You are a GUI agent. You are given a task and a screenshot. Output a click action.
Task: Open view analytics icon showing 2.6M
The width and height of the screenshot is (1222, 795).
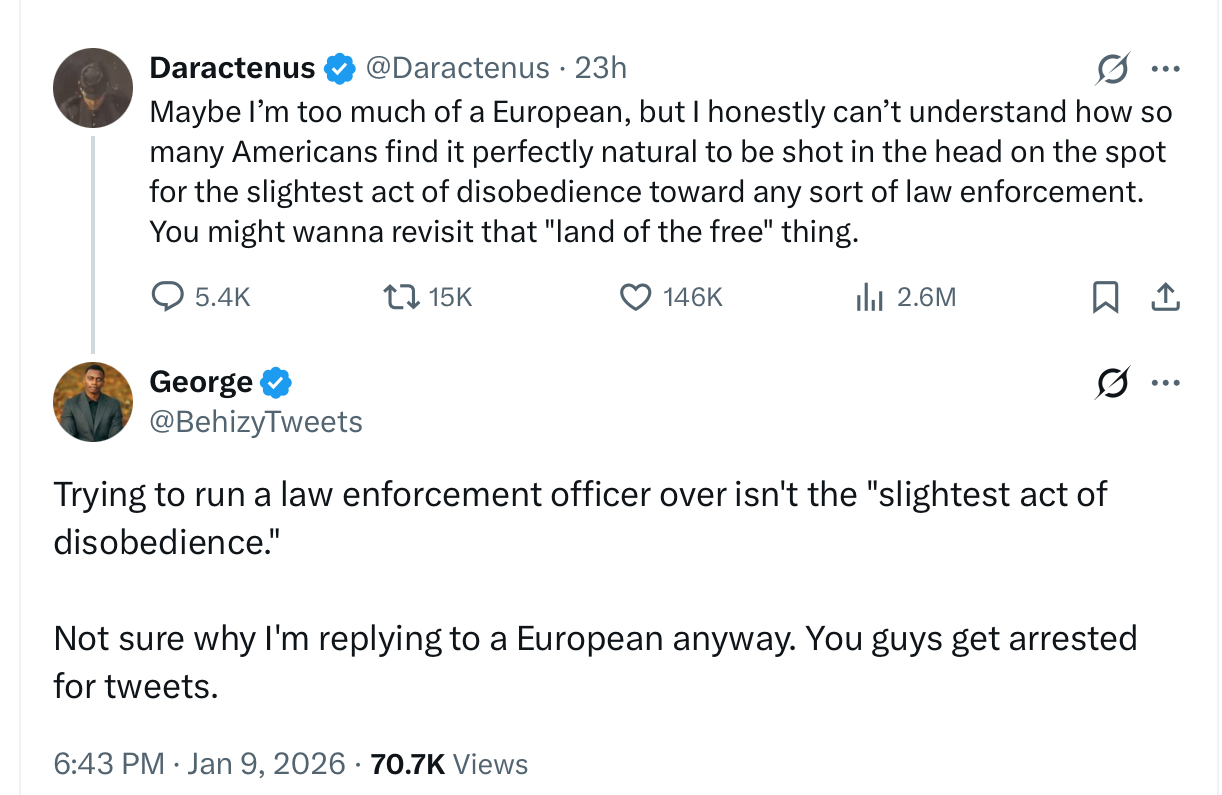pos(868,296)
